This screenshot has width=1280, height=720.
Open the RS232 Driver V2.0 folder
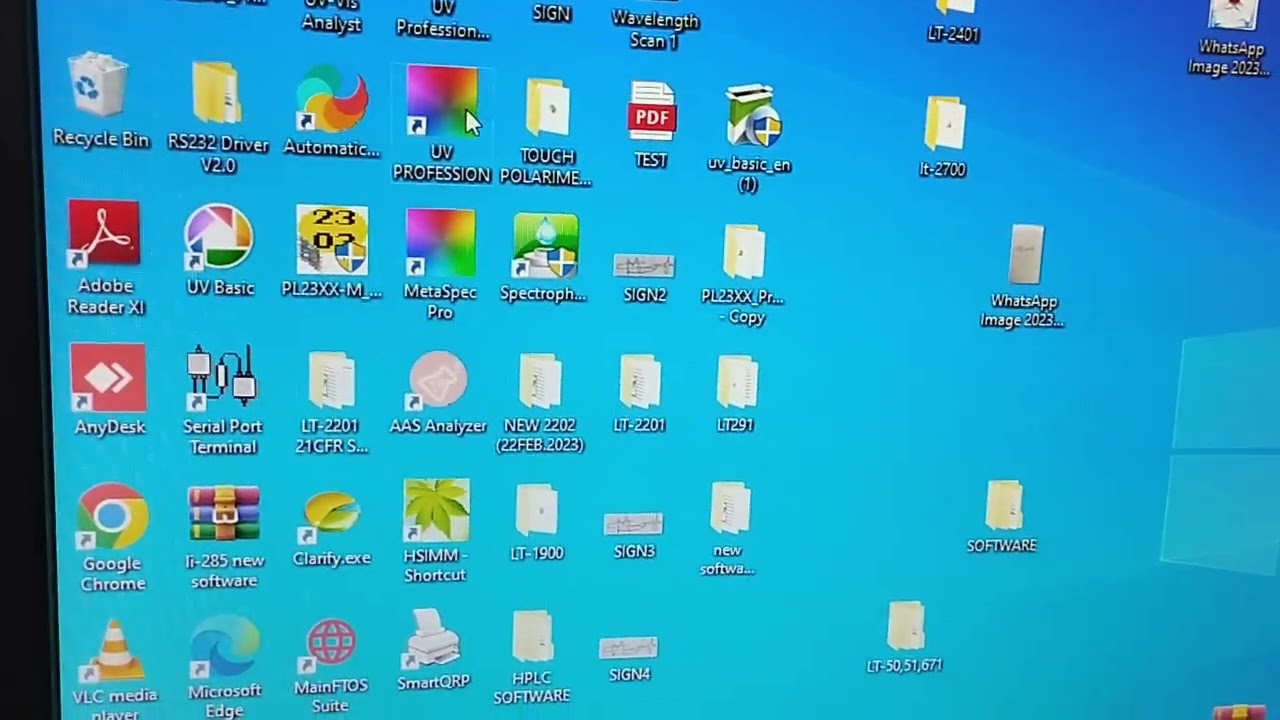coord(217,93)
